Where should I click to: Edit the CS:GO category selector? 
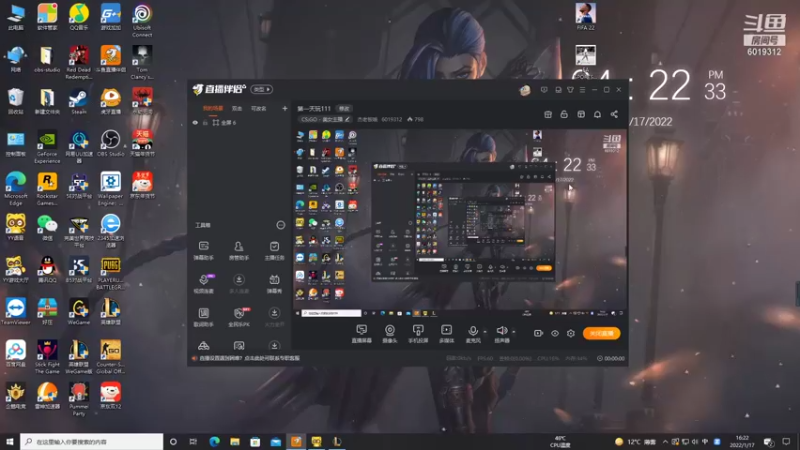pyautogui.click(x=325, y=119)
